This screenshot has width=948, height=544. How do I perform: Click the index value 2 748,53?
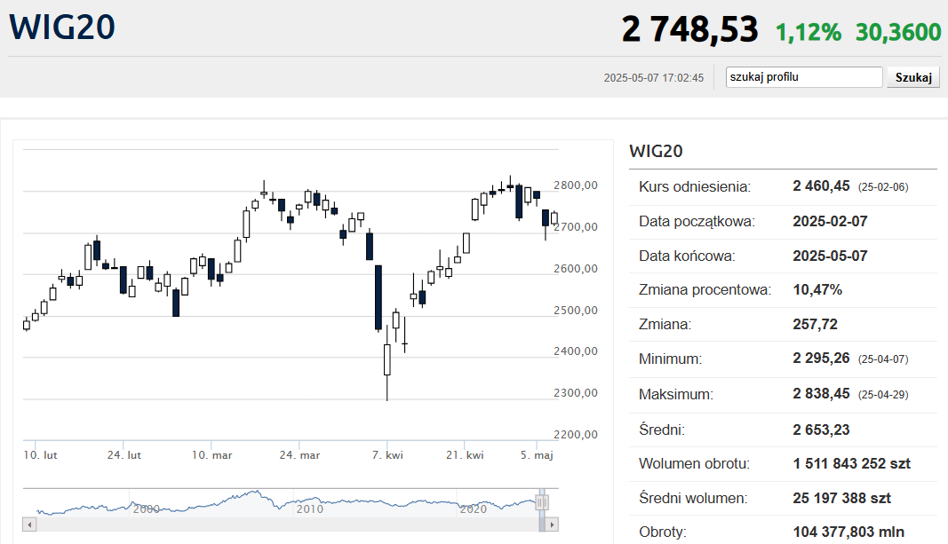[x=690, y=29]
